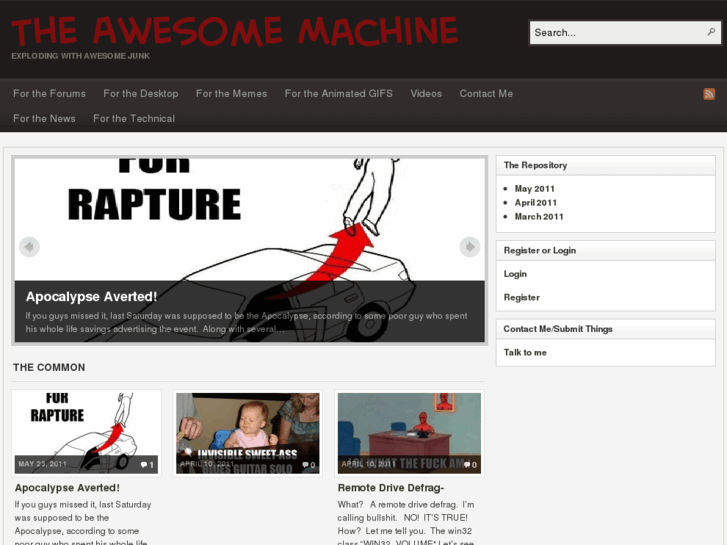727x545 pixels.
Task: Open the Contact Me menu item
Action: click(x=486, y=94)
